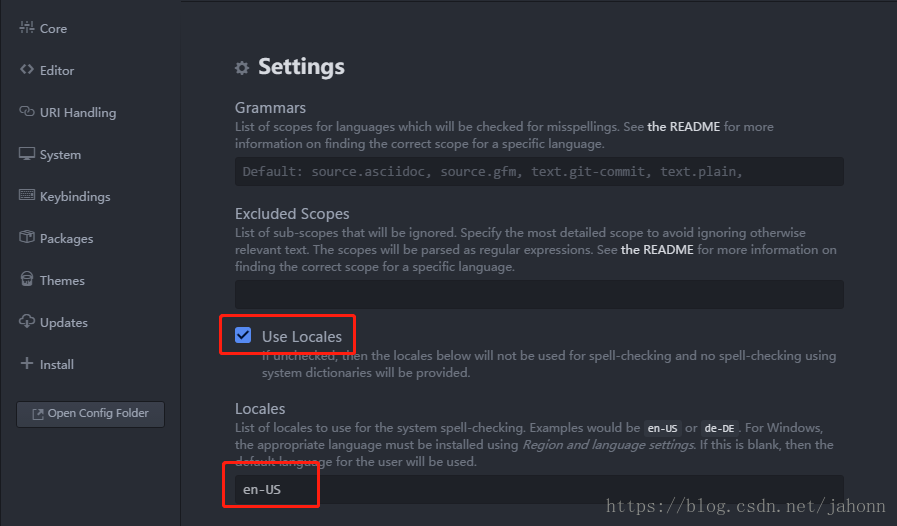
Task: Click the Keybindings keyboard icon
Action: click(x=26, y=195)
